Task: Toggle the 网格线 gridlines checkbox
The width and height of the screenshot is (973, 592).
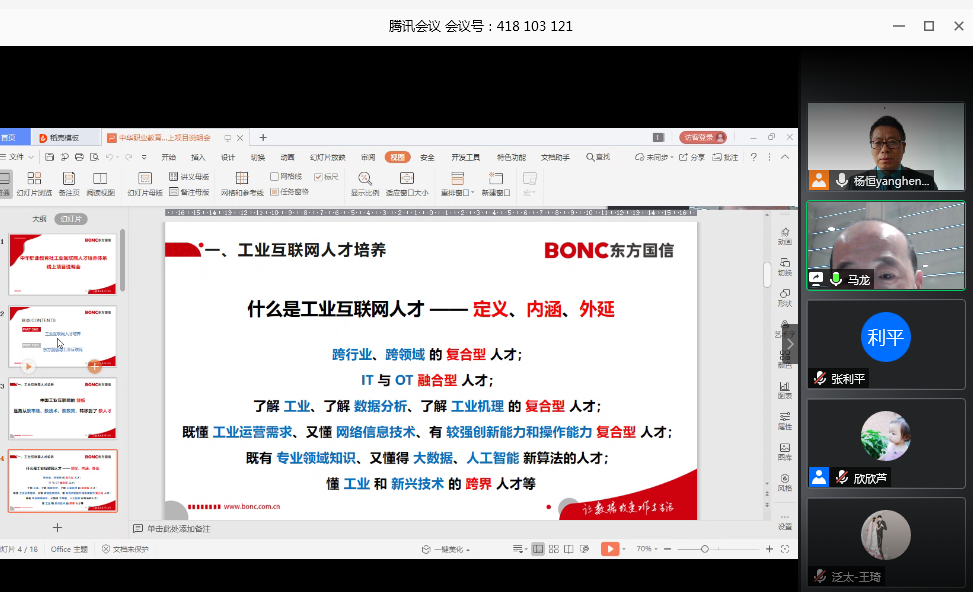Action: pyautogui.click(x=275, y=177)
